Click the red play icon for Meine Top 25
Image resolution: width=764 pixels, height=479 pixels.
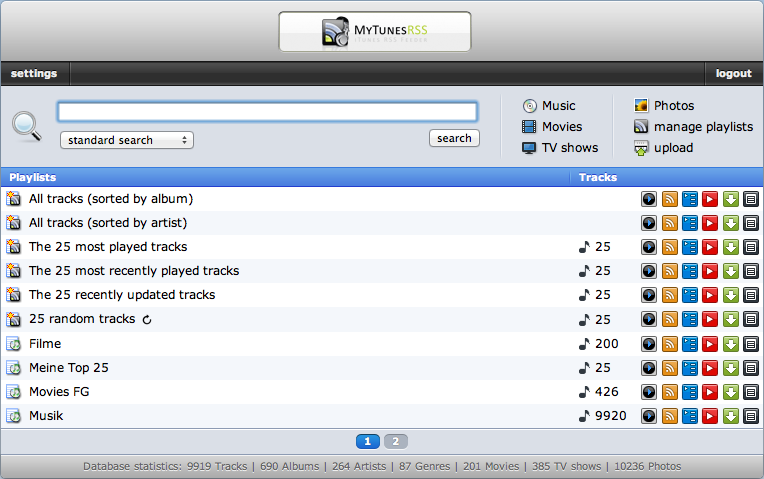(710, 368)
